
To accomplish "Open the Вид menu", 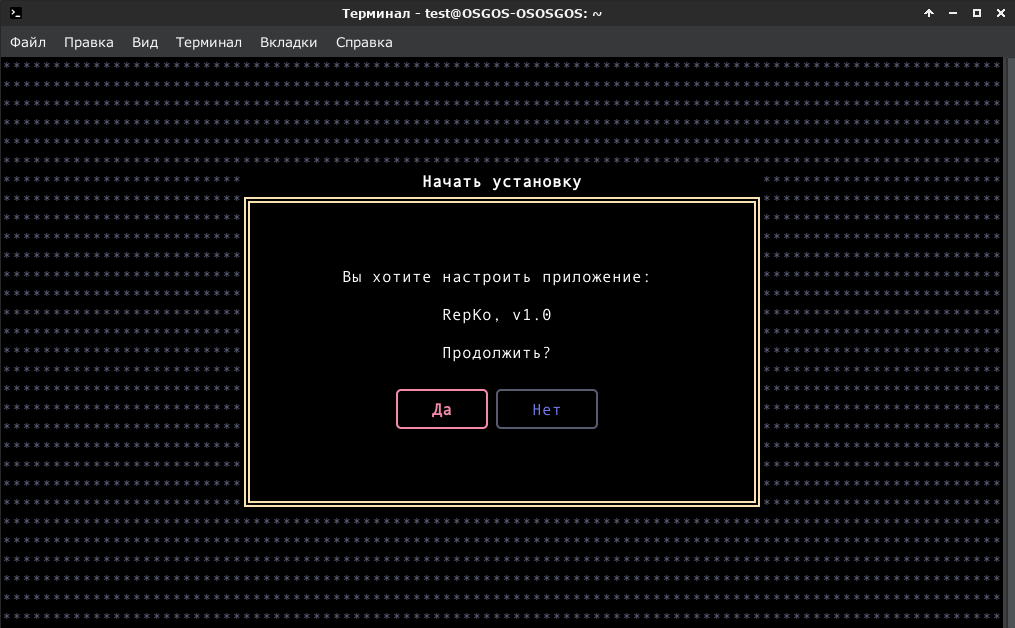I will point(145,42).
